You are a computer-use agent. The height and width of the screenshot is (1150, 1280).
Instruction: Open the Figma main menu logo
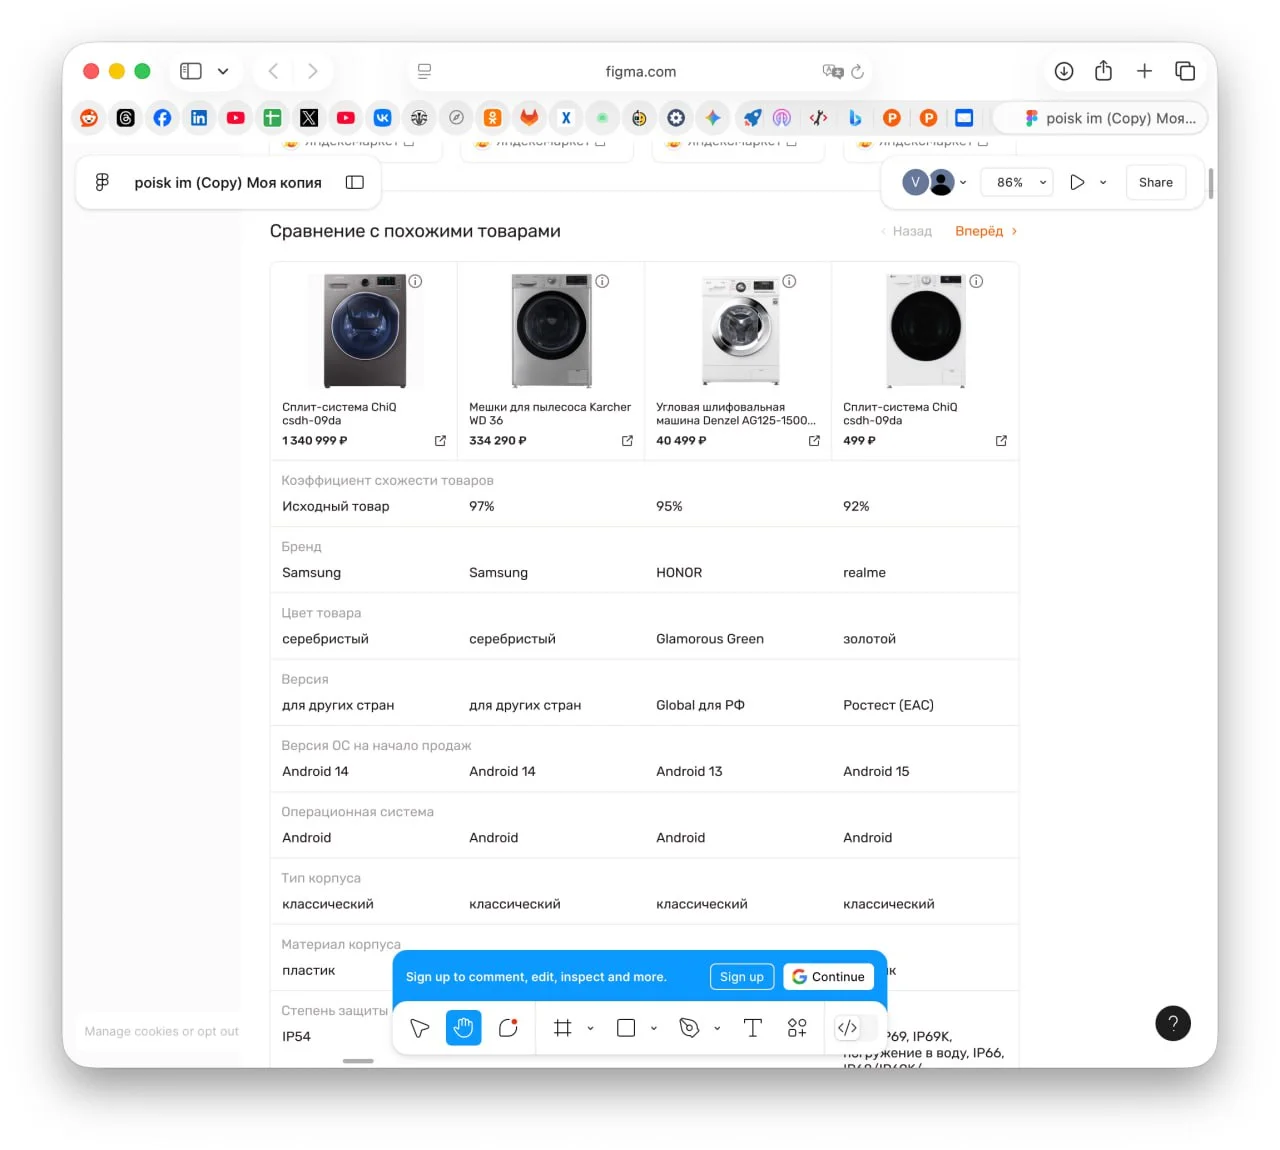point(102,182)
